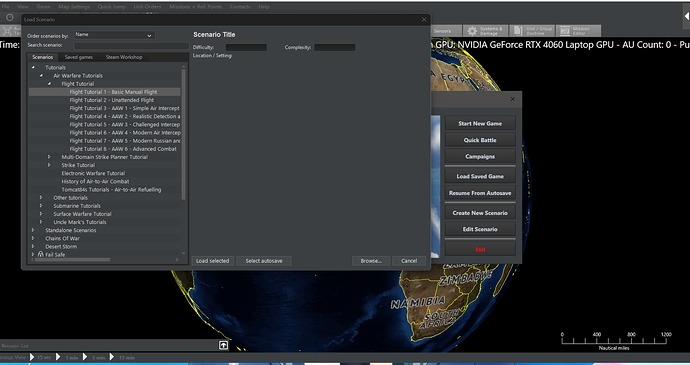This screenshot has height=365, width=690.
Task: Open the View menu
Action: (x=23, y=7)
